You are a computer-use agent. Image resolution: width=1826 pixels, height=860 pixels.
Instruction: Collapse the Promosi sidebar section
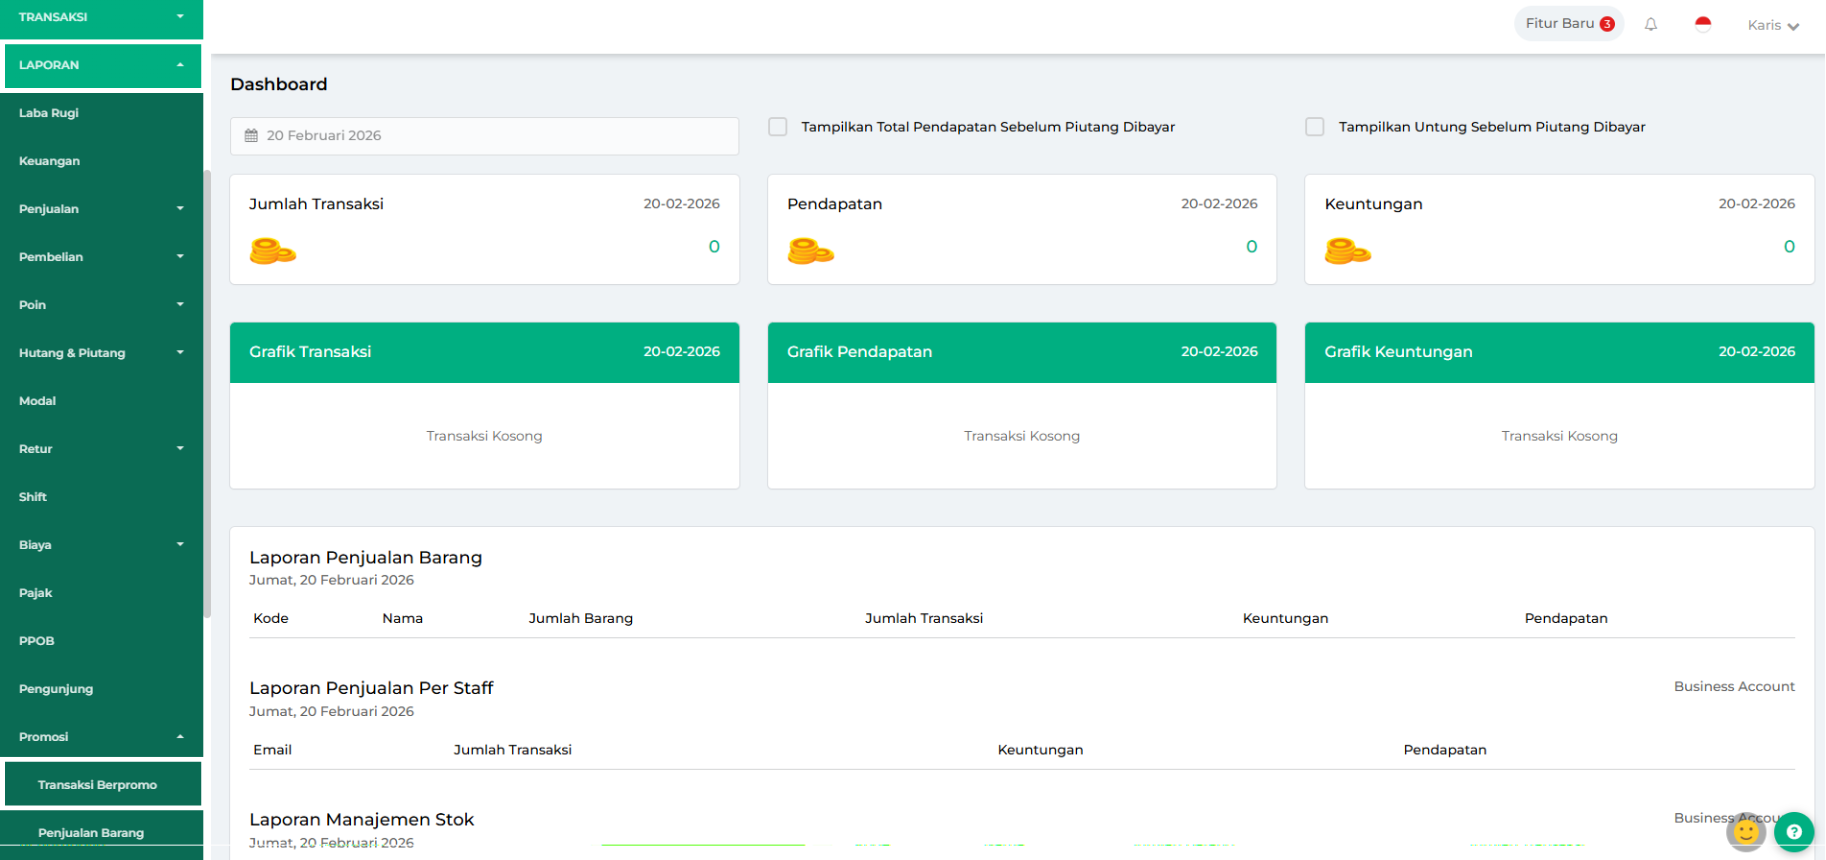coord(101,737)
